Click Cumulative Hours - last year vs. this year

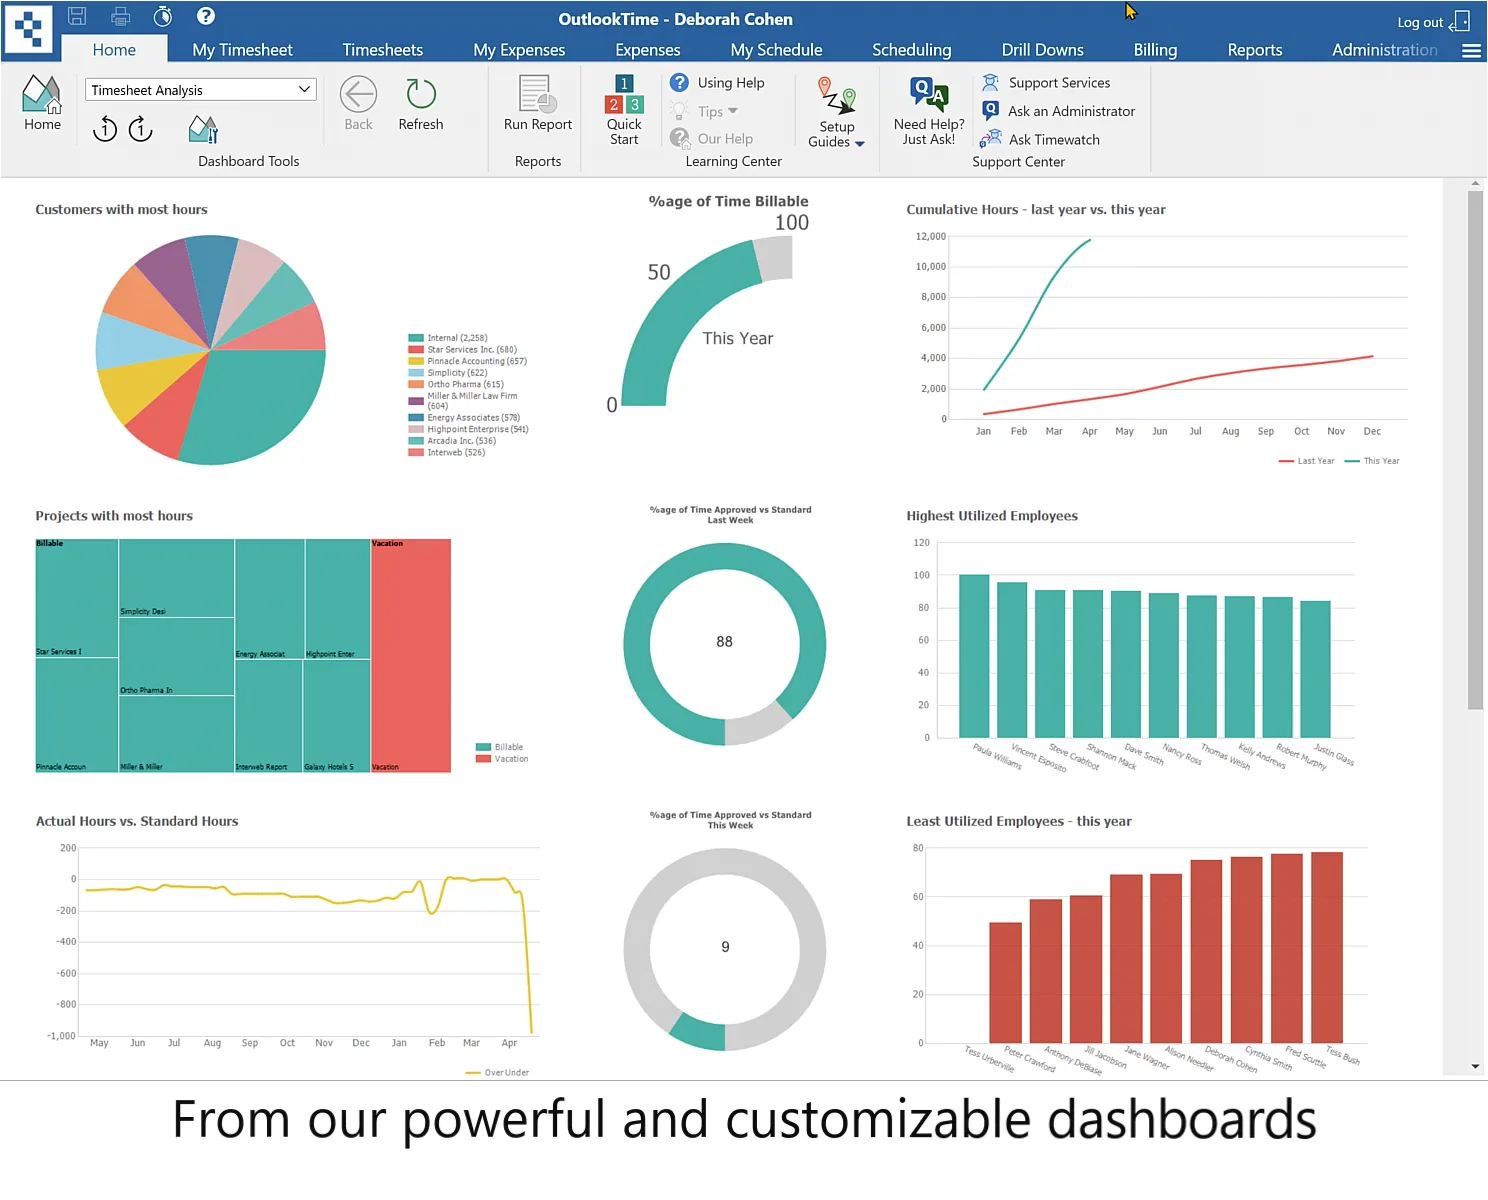click(1036, 210)
